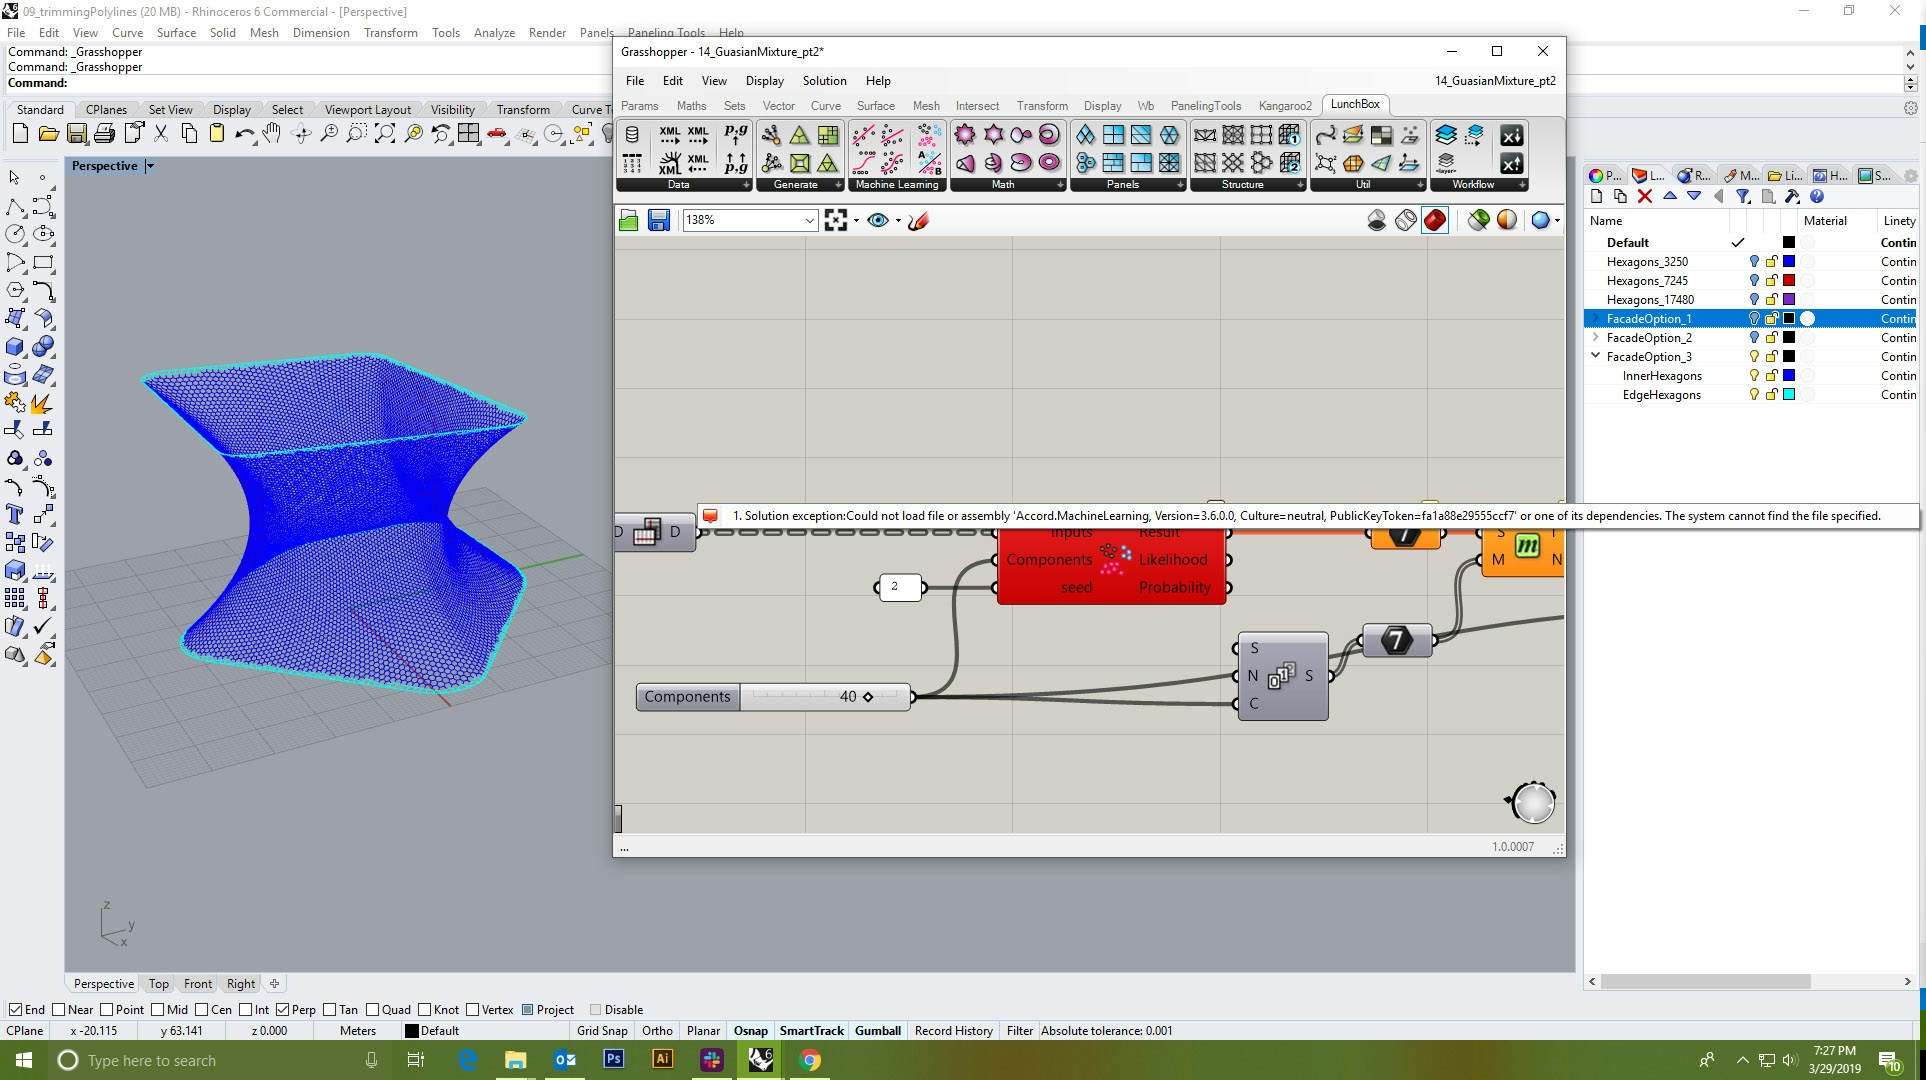Toggle visibility of Hexagons_3250 layer
This screenshot has width=1926, height=1080.
pyautogui.click(x=1754, y=261)
